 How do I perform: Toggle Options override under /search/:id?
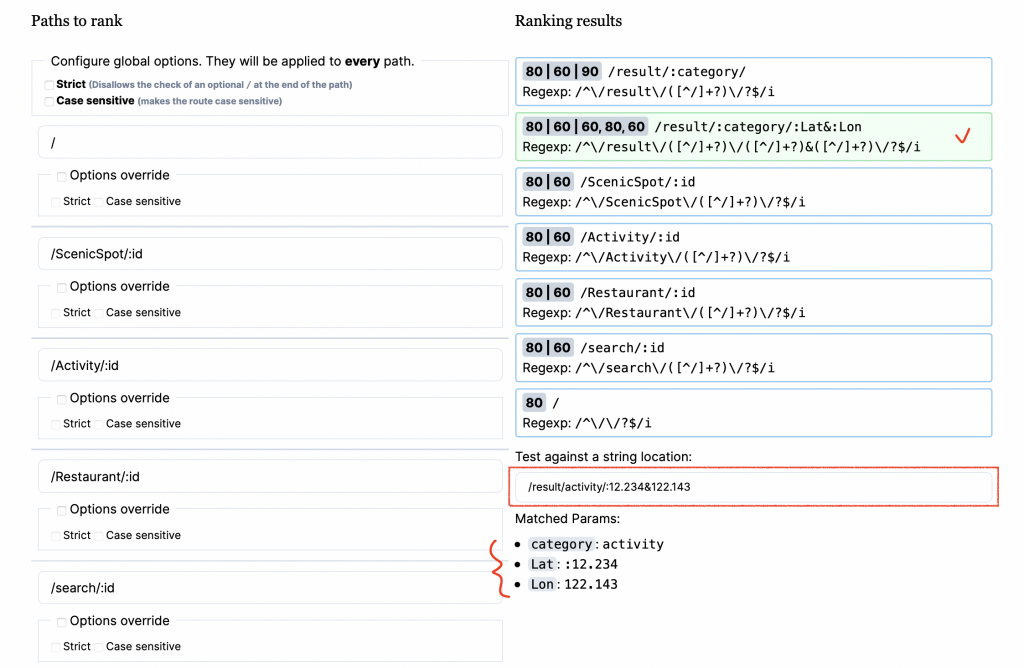tap(62, 621)
